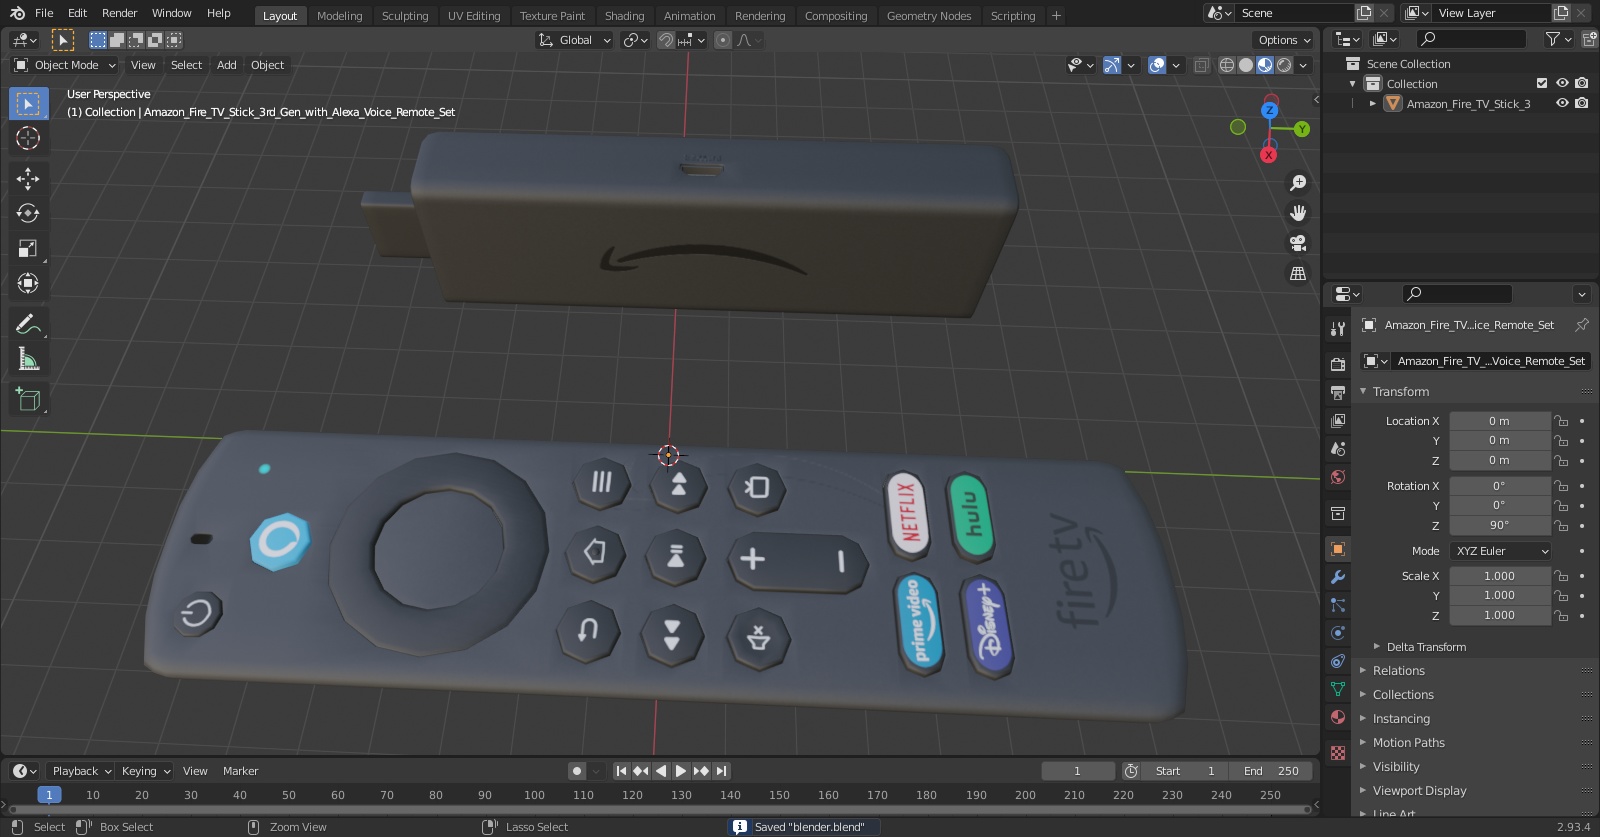Open the Physics properties tab
Image resolution: width=1600 pixels, height=837 pixels.
[1338, 633]
